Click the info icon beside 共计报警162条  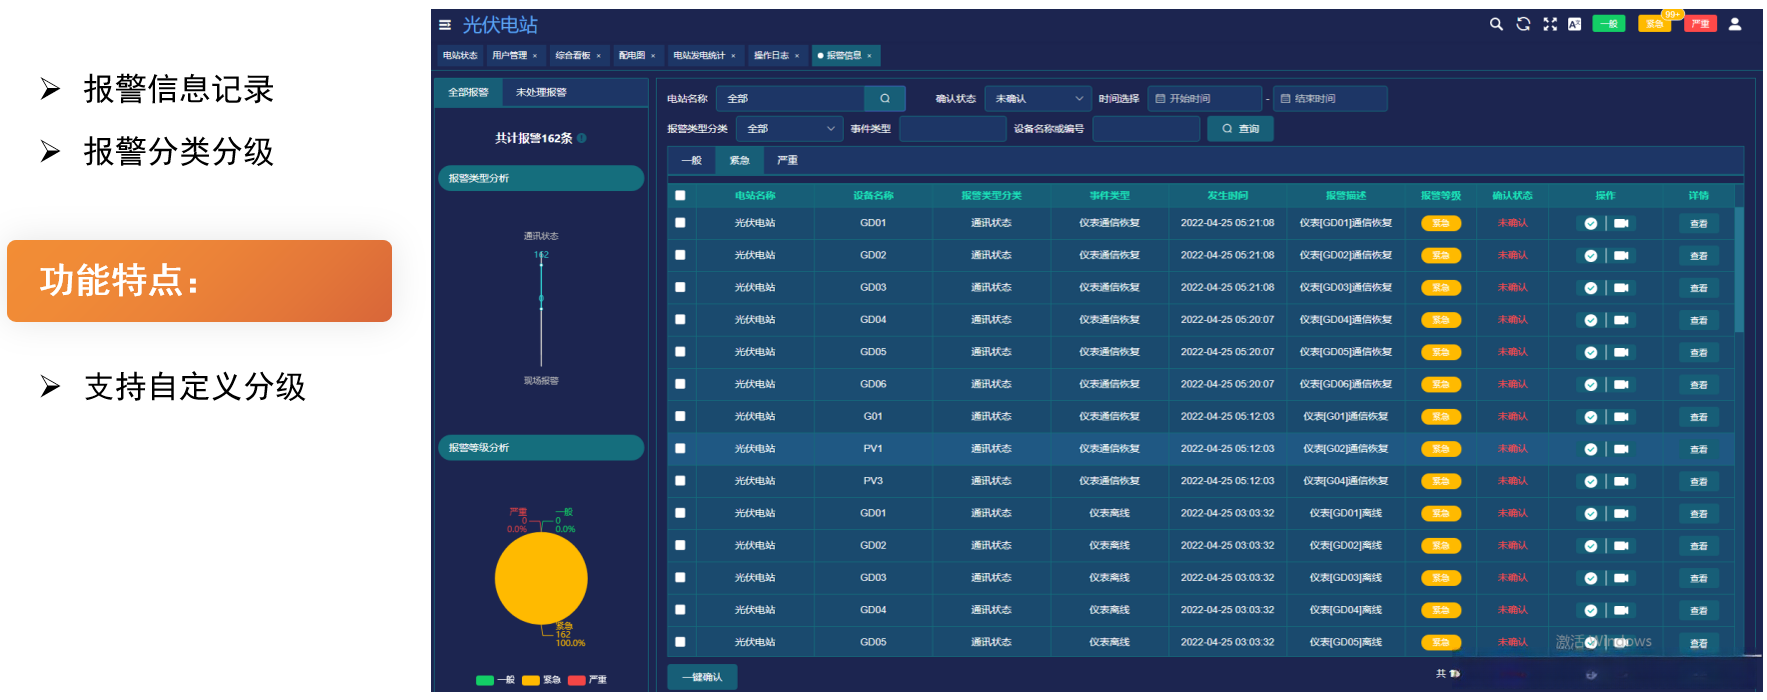point(582,138)
